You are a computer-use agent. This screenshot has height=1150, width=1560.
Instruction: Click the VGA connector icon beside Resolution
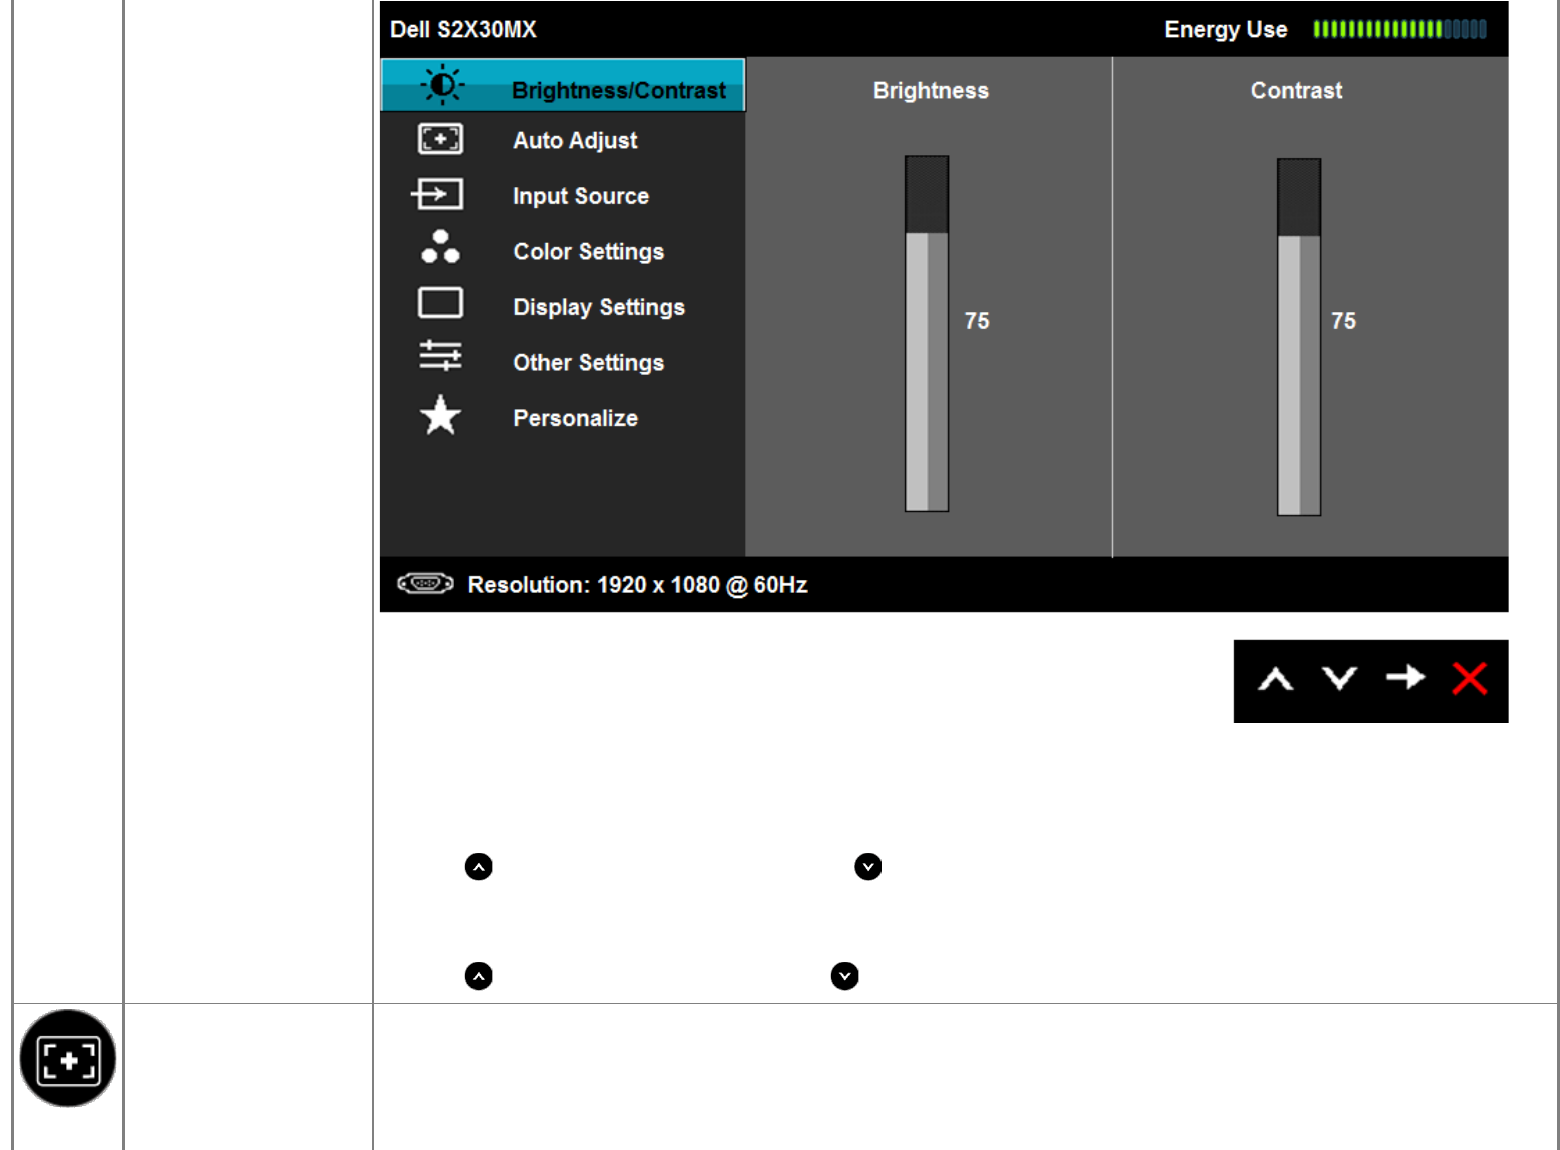(425, 584)
